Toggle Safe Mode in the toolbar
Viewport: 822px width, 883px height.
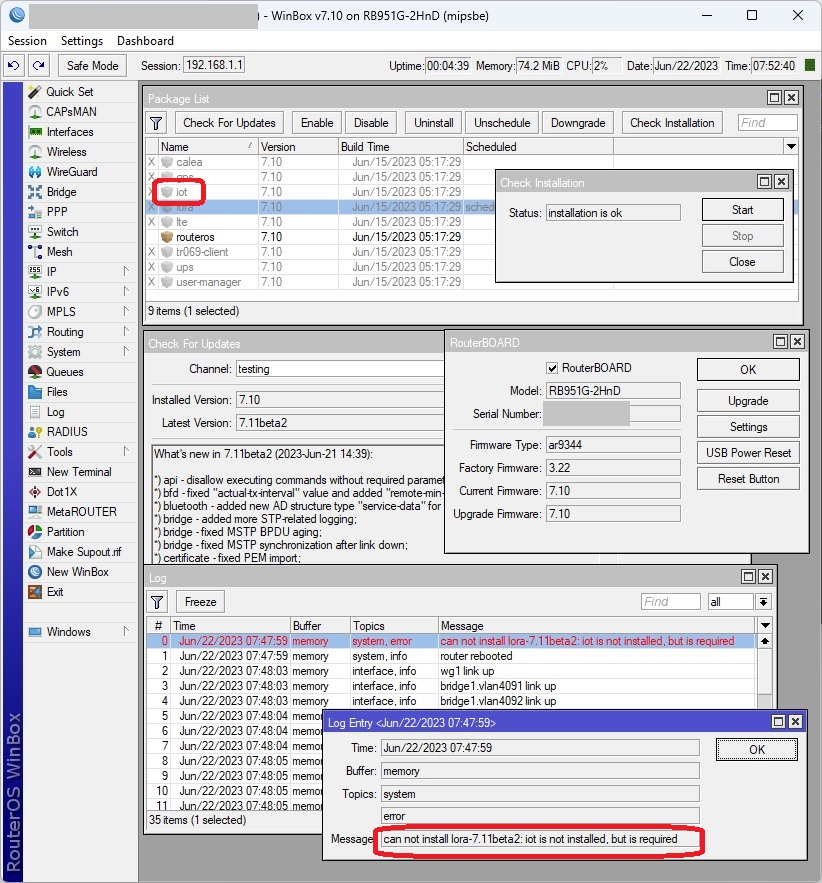92,65
